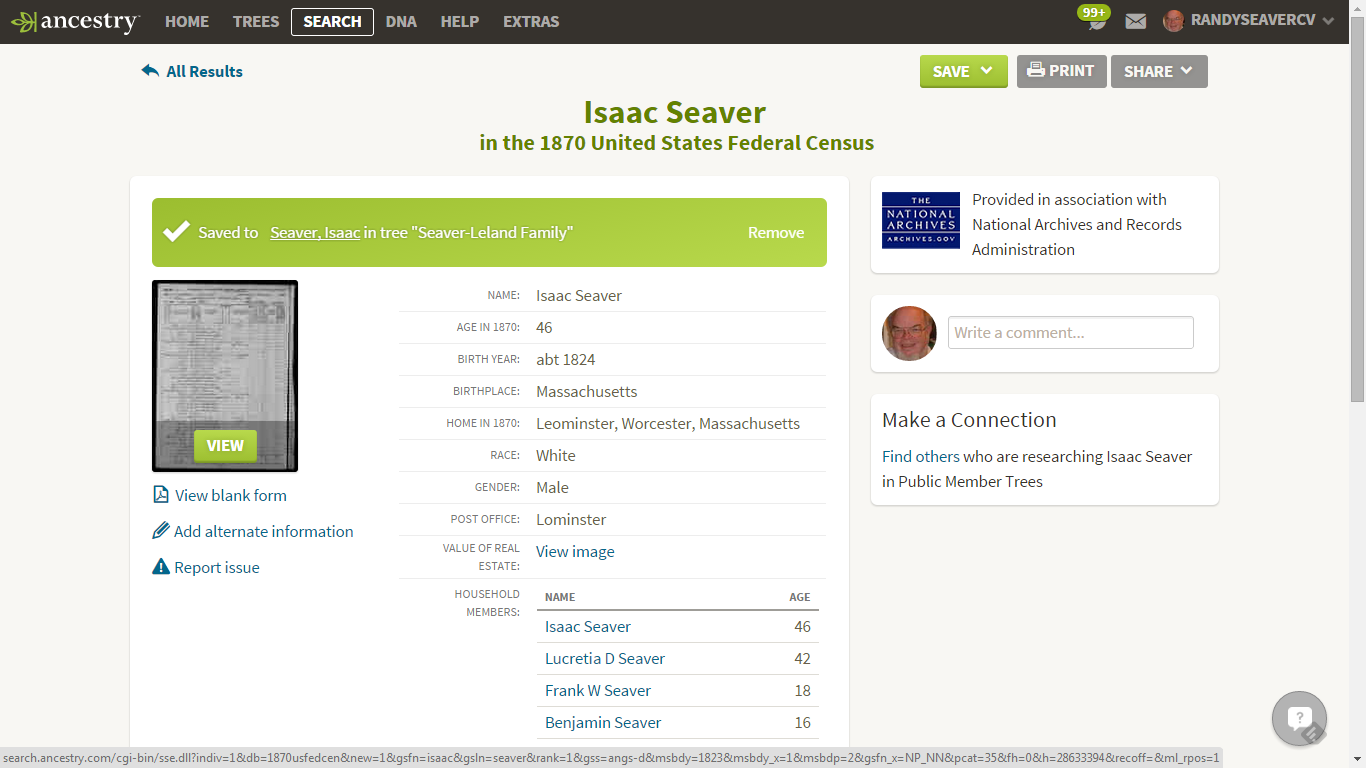The image size is (1366, 768).
Task: Open the Seaver, Isaac tree link
Action: 314,232
